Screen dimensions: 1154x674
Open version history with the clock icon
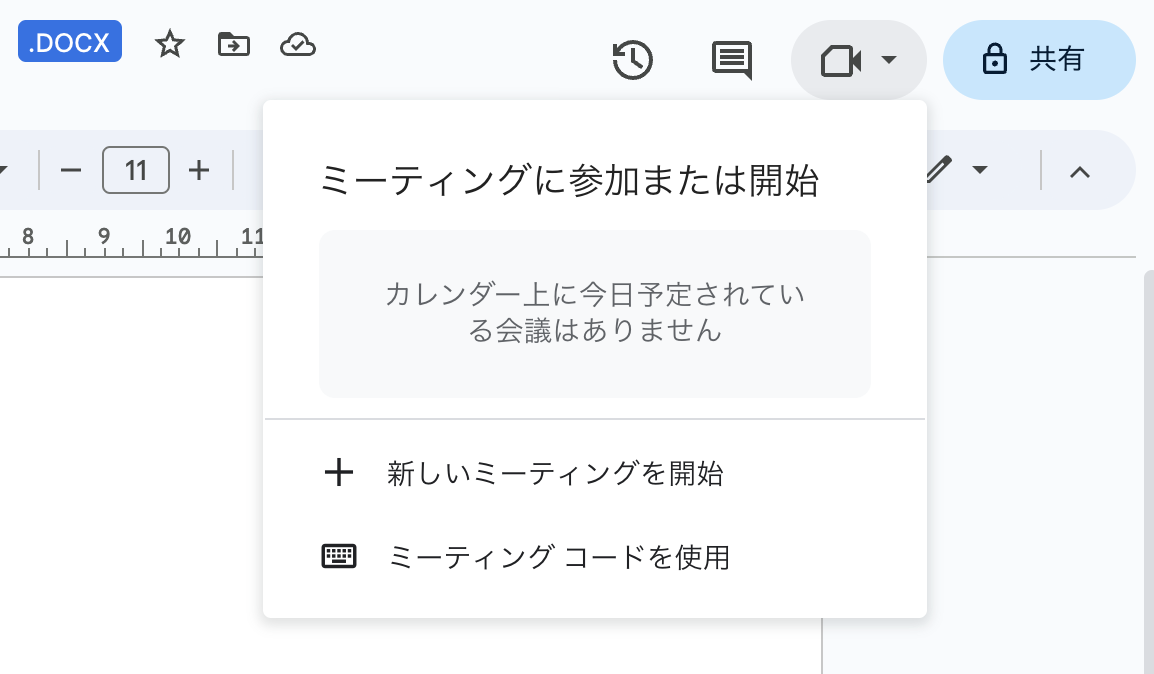coord(632,60)
